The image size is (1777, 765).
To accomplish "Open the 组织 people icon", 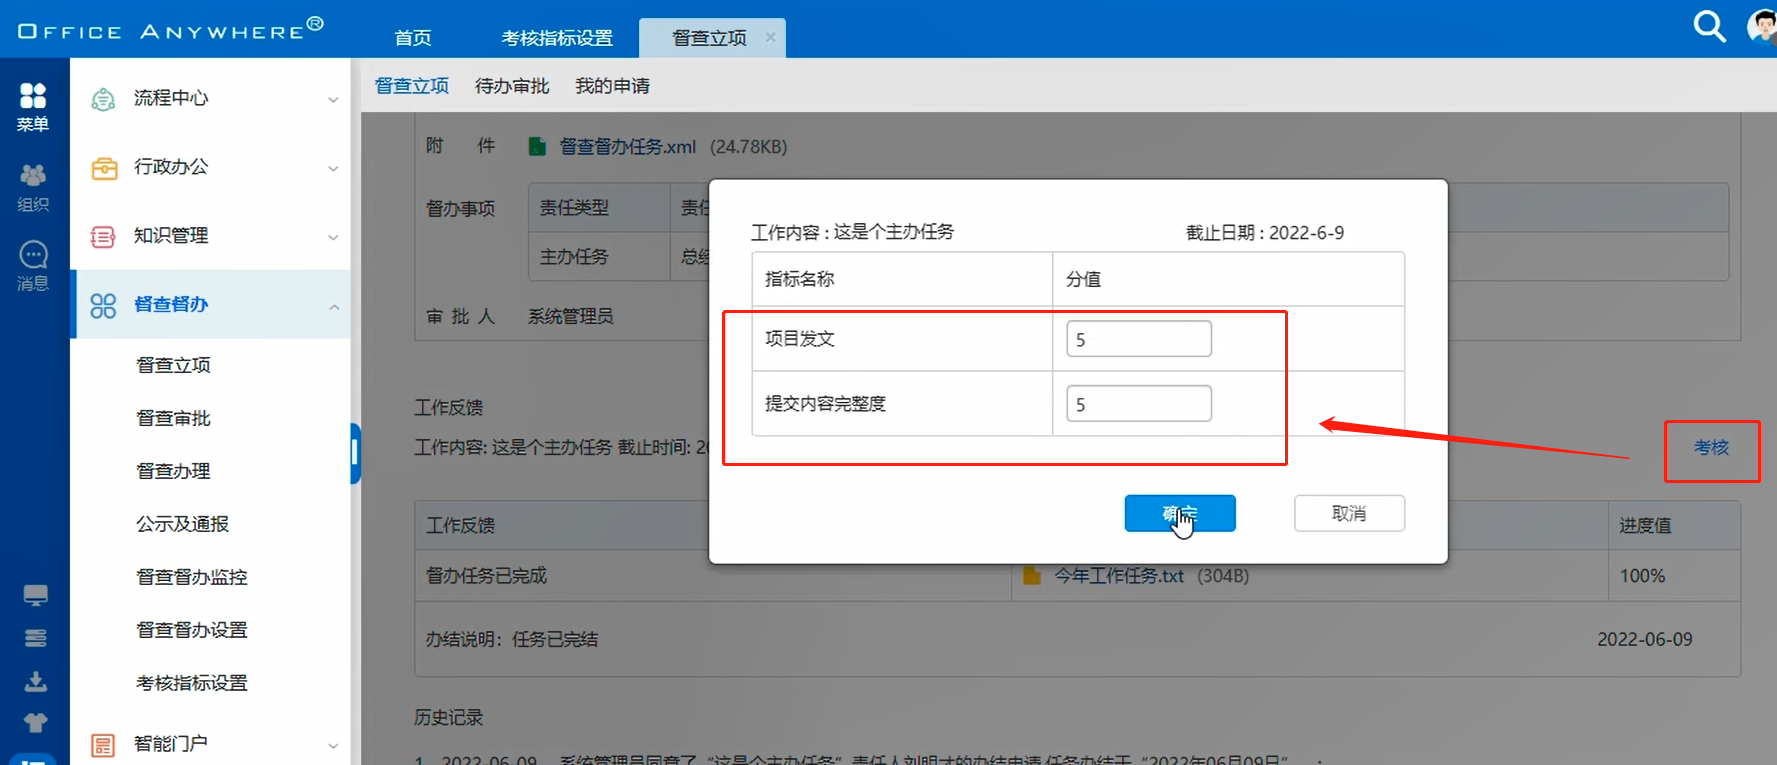I will tap(33, 187).
